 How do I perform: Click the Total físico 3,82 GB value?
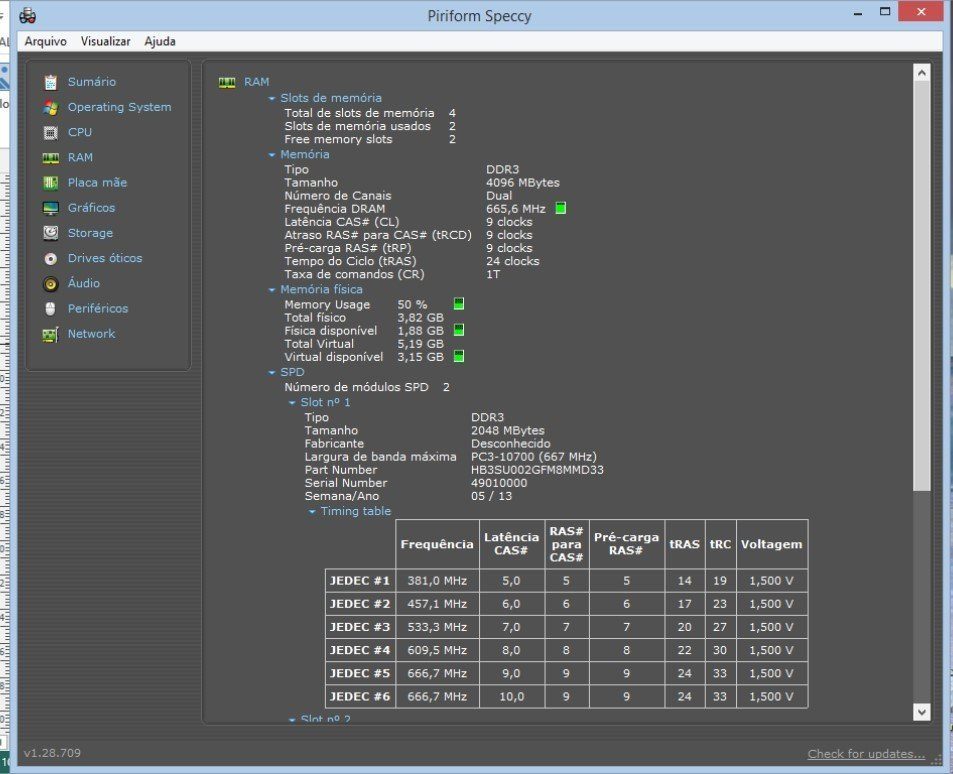421,318
